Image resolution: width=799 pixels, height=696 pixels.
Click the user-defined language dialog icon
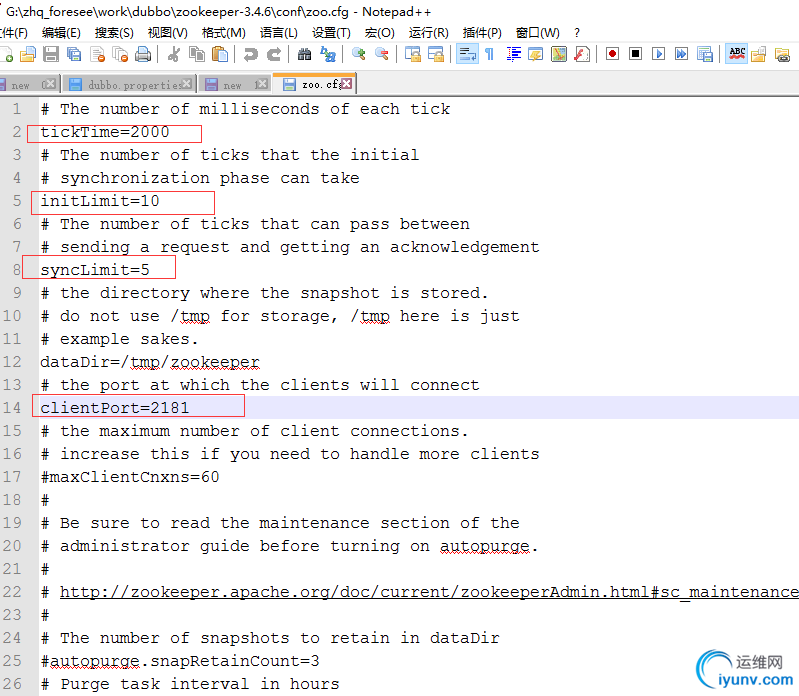point(536,54)
